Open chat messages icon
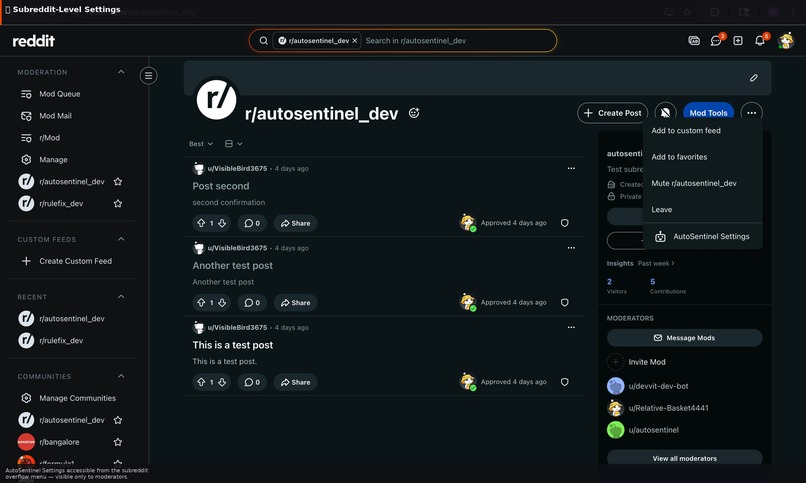The image size is (806, 483). pyautogui.click(x=716, y=41)
